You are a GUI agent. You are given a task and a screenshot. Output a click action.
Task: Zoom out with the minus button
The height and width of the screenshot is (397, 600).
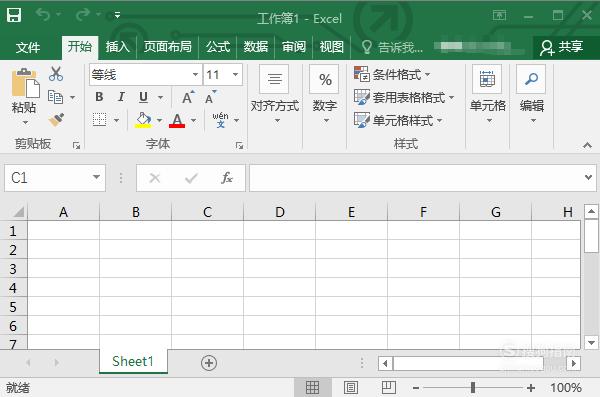pyautogui.click(x=416, y=388)
